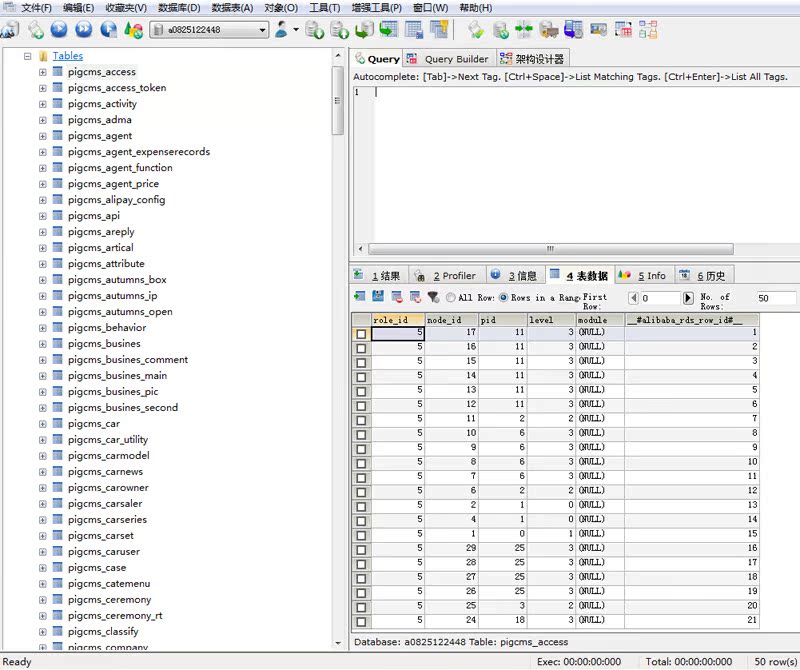The width and height of the screenshot is (800, 670).
Task: Open the a0825122448 database dropdown
Action: coord(263,30)
